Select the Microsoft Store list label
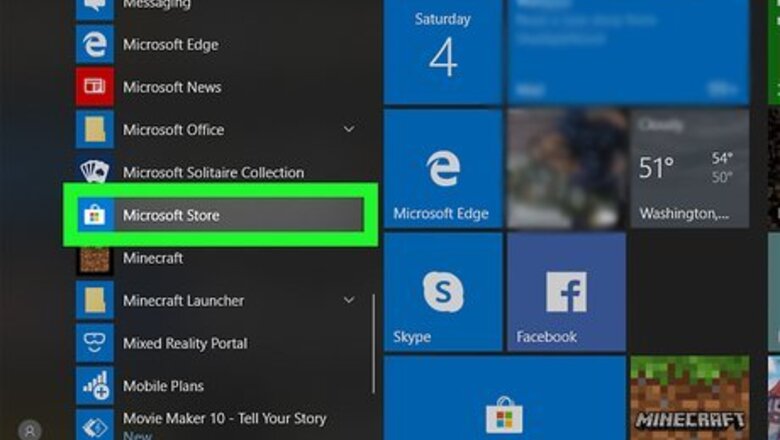 coord(171,215)
